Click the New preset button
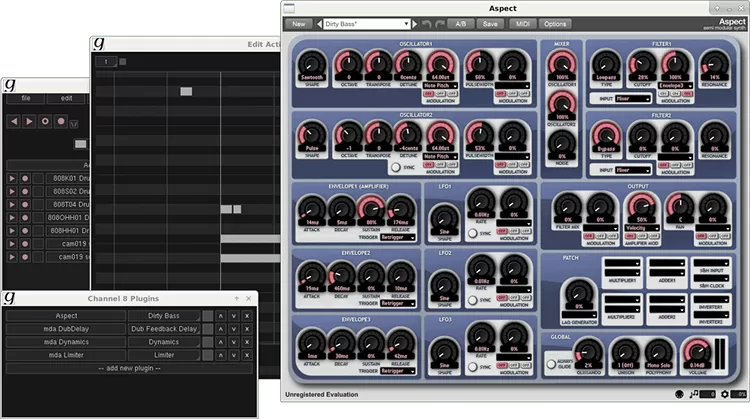This screenshot has width=750, height=419. tap(298, 24)
